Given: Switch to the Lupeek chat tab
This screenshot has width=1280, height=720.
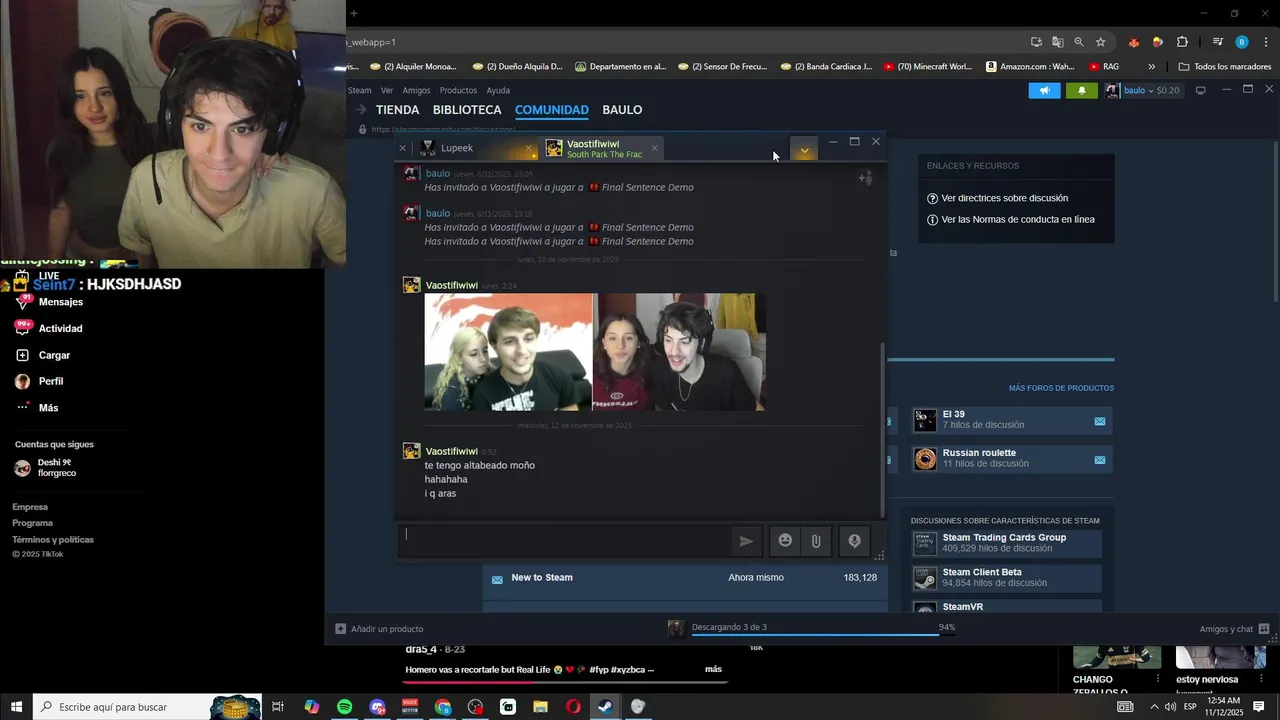Looking at the screenshot, I should [457, 148].
